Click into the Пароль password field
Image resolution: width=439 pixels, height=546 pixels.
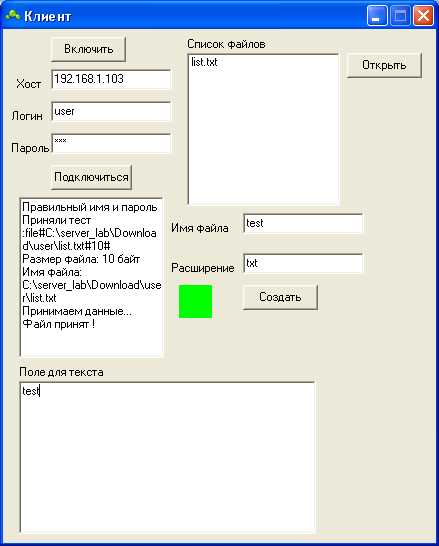pyautogui.click(x=111, y=143)
